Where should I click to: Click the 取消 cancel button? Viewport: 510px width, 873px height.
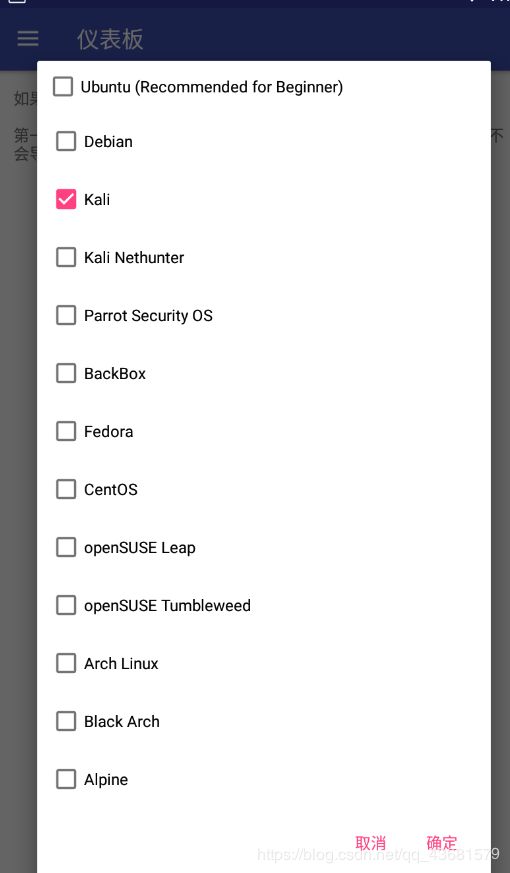[370, 842]
